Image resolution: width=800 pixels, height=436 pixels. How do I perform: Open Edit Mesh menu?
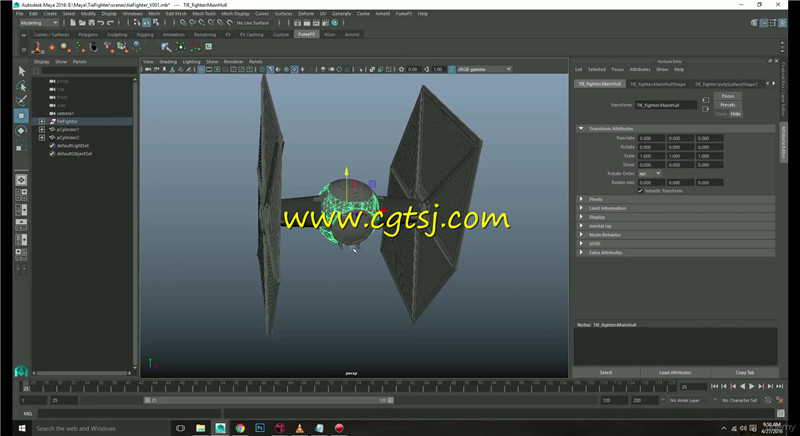176,14
